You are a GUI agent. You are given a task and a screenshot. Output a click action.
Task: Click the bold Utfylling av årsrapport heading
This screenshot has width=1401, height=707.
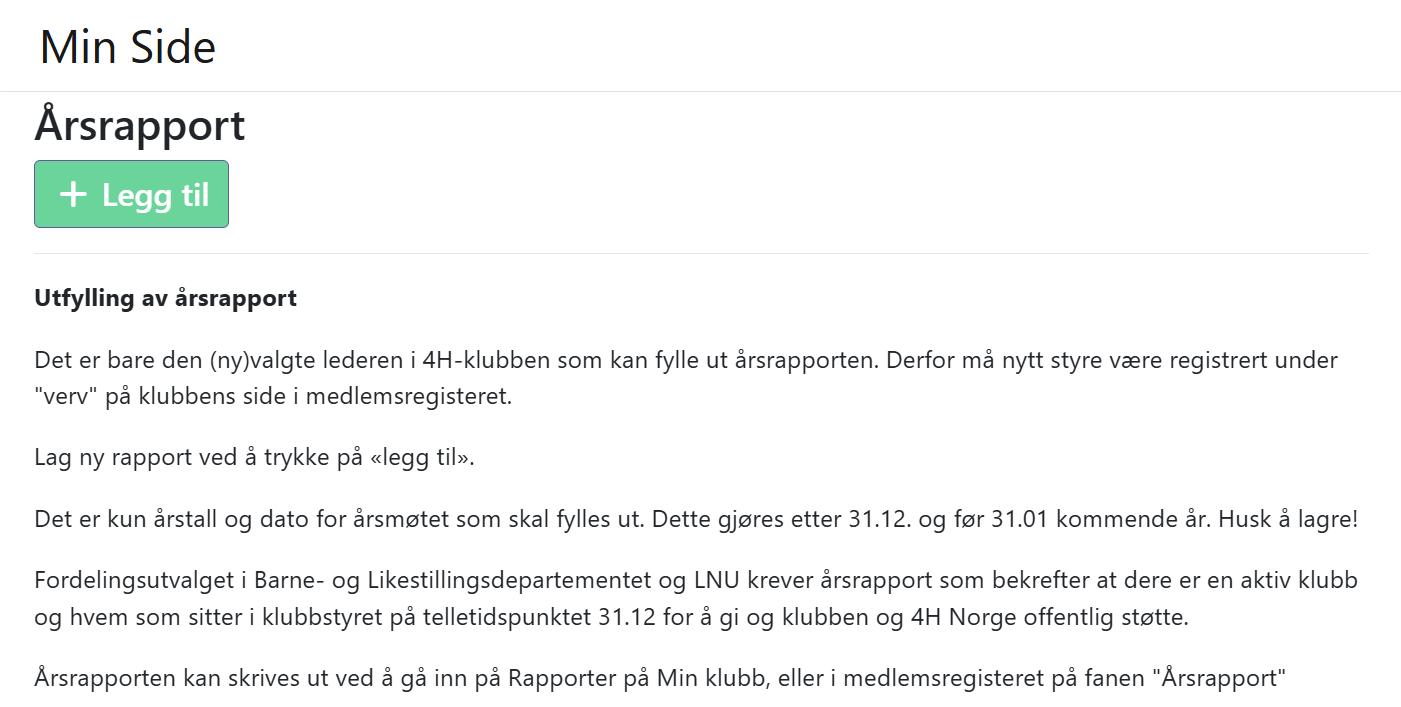coord(165,298)
